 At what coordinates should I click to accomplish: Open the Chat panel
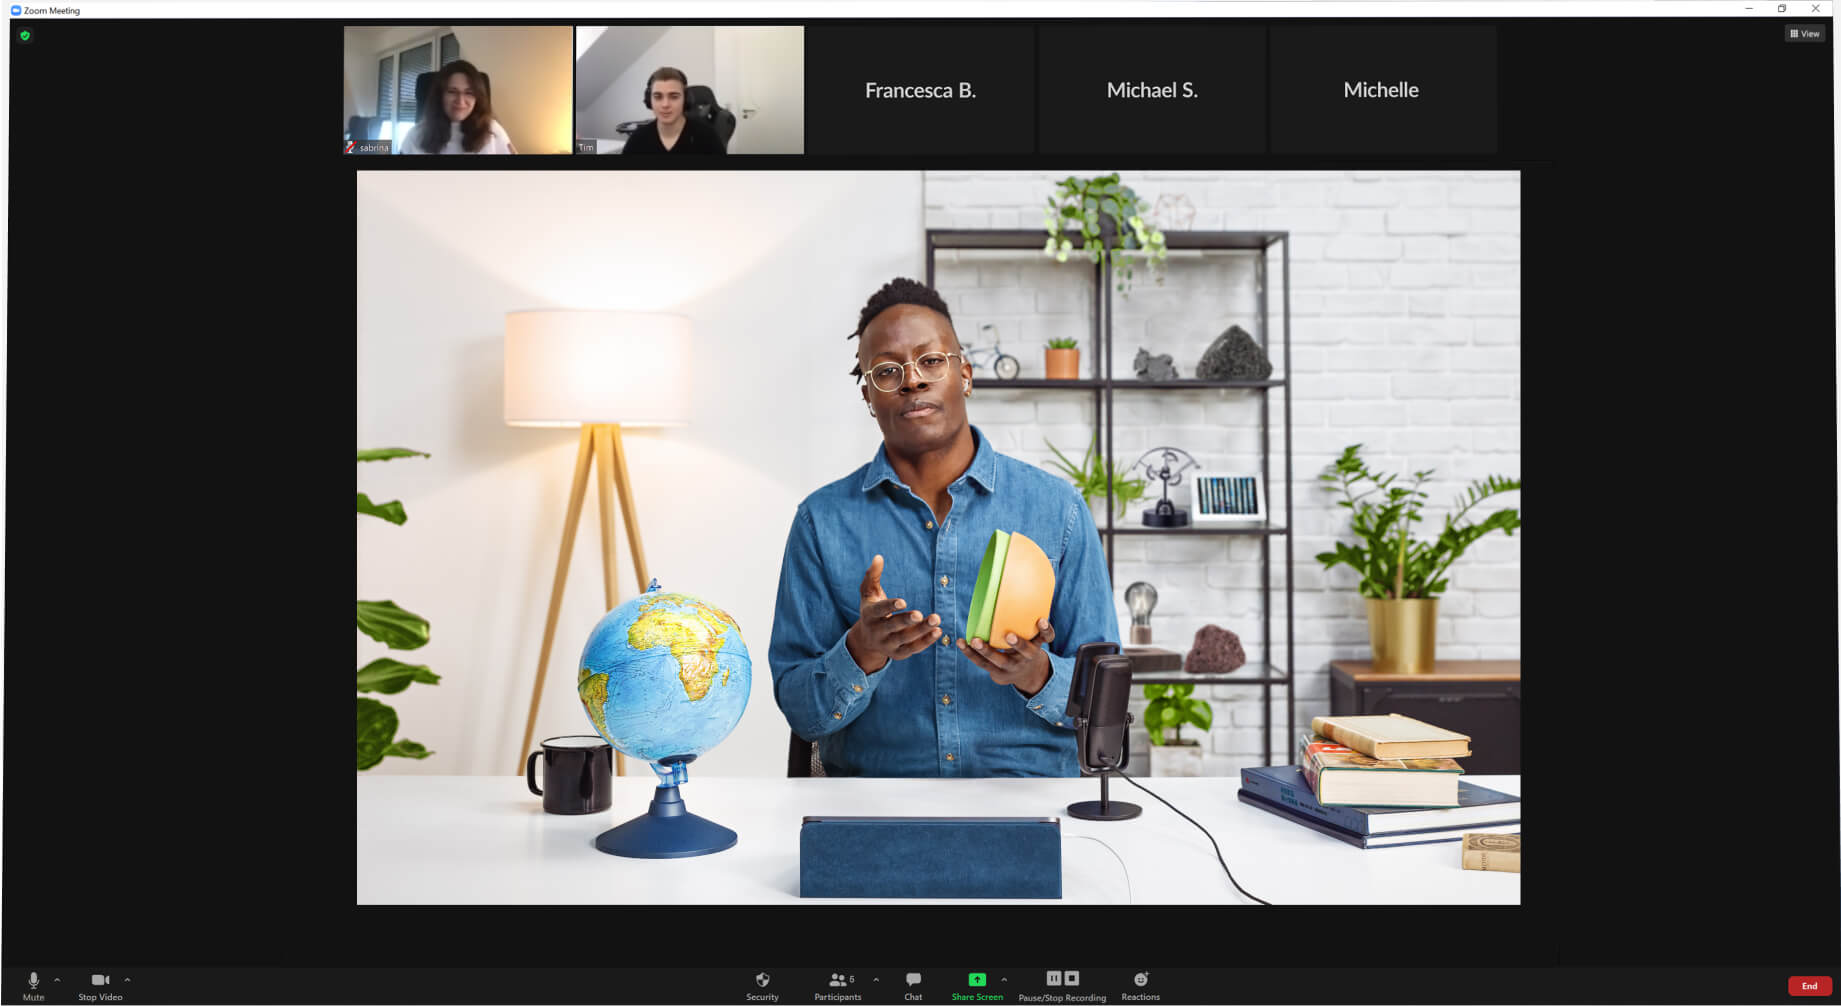[x=913, y=982]
